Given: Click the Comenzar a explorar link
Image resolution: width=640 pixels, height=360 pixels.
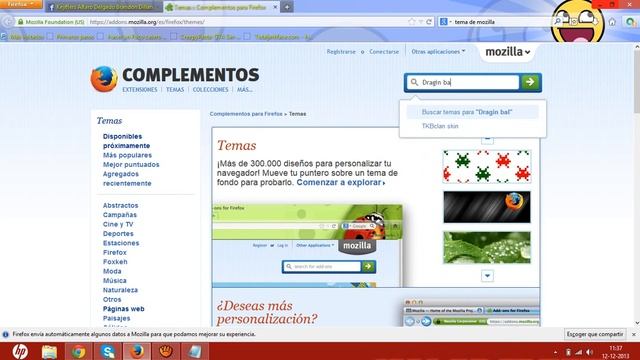Looking at the screenshot, I should [x=340, y=182].
